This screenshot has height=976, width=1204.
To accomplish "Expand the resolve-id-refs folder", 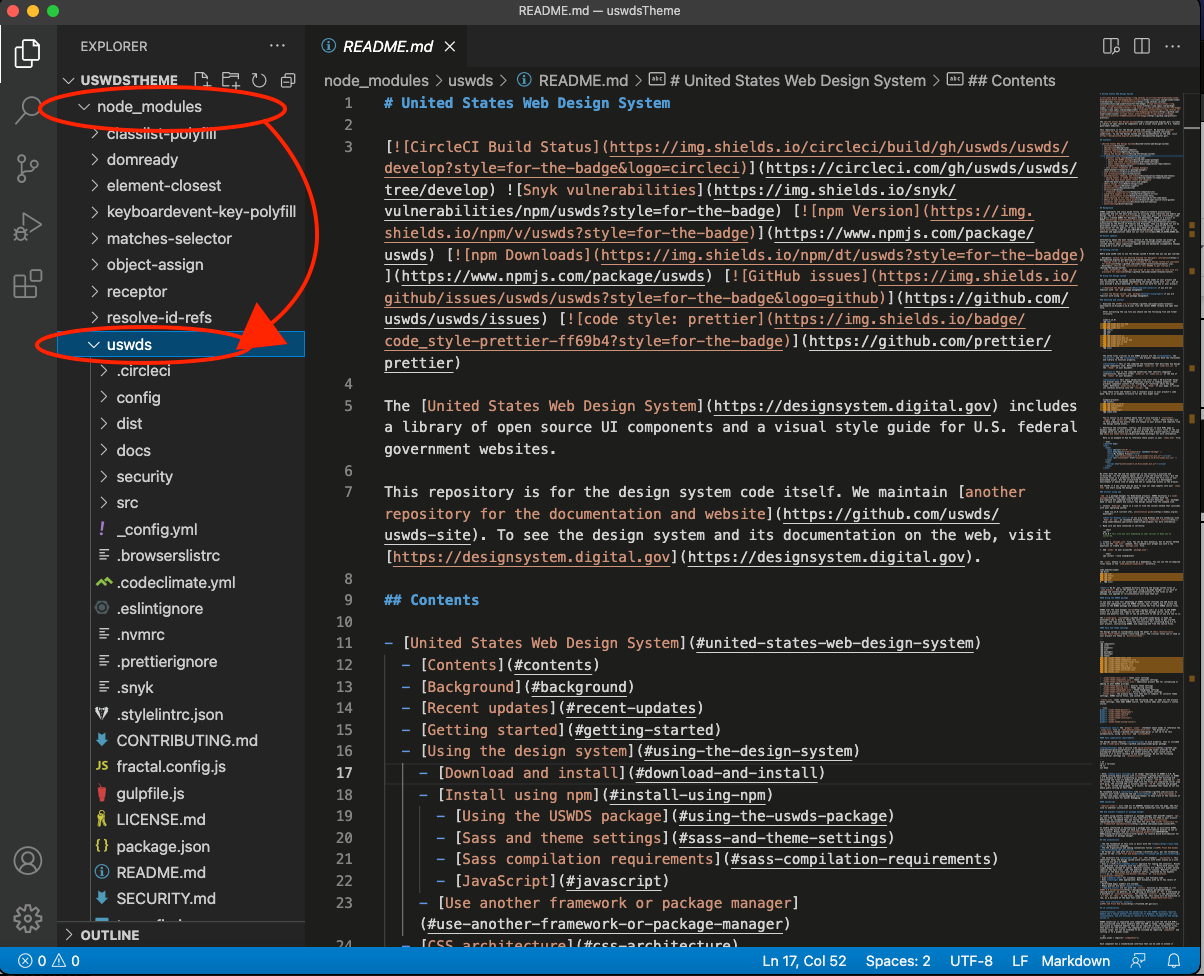I will 181,318.
